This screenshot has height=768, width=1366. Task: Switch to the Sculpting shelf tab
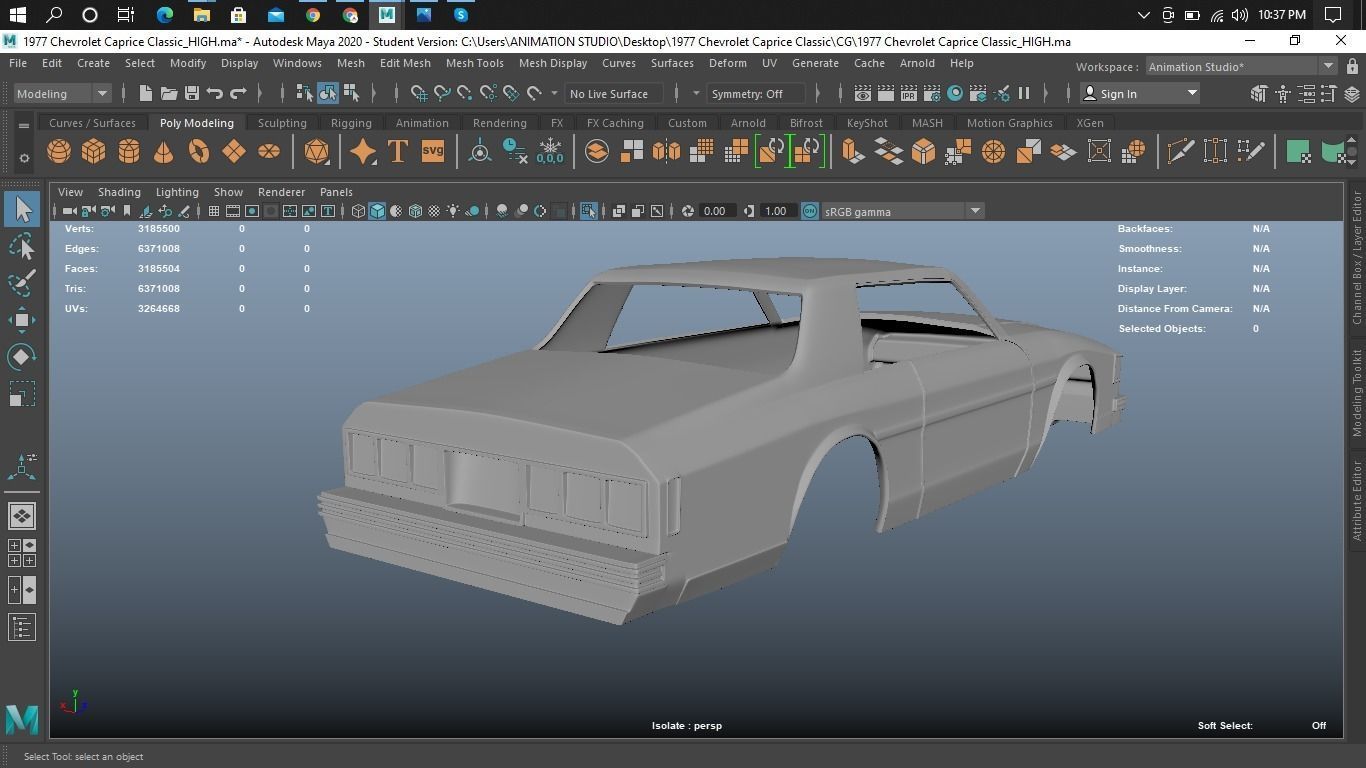tap(282, 123)
